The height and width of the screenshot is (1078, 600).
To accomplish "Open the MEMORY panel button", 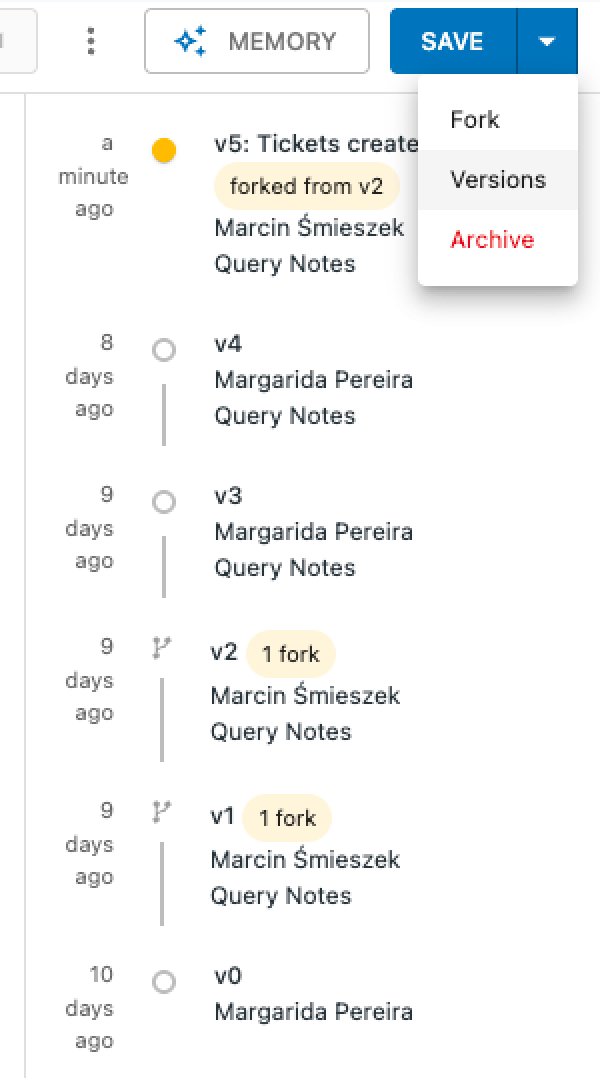I will tap(256, 41).
